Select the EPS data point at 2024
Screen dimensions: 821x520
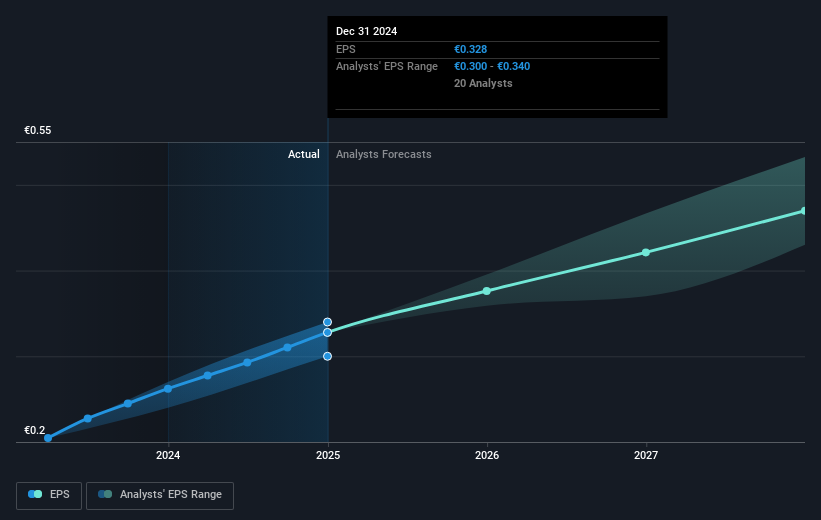pyautogui.click(x=168, y=389)
